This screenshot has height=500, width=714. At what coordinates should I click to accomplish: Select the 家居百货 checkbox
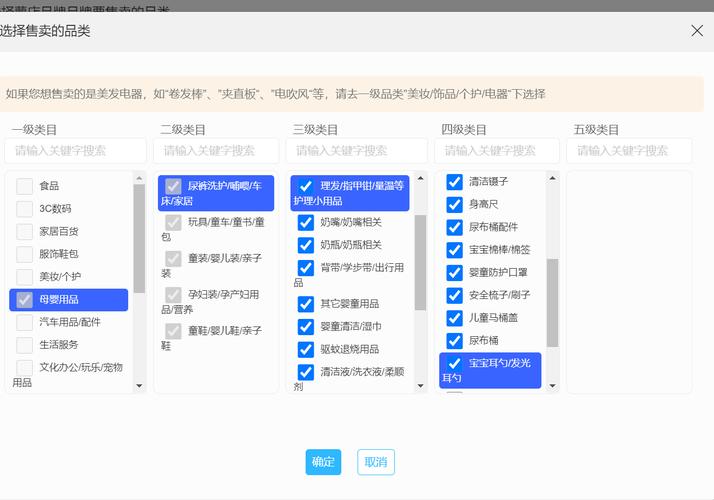25,231
